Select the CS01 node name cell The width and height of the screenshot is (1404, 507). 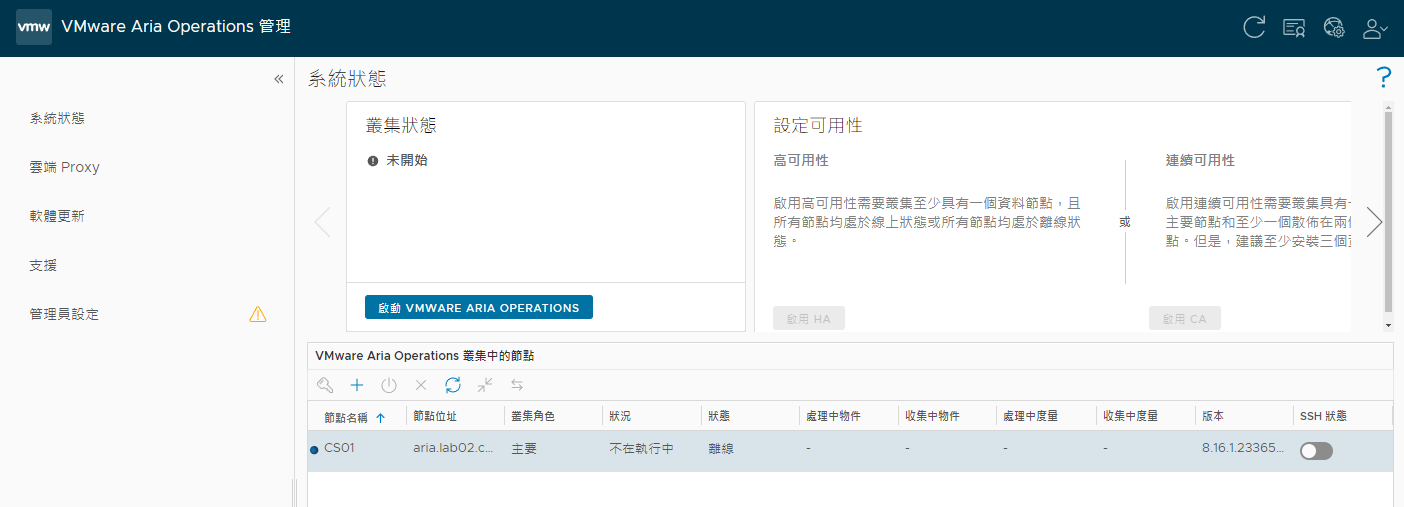339,448
